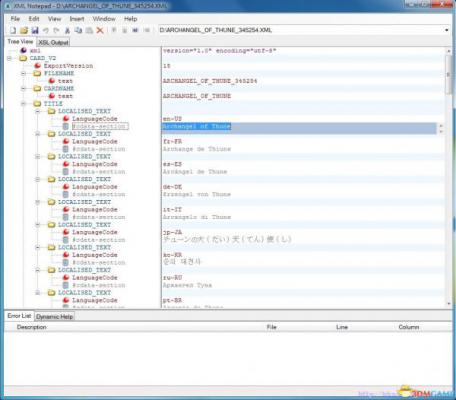456x400 pixels.
Task: Switch to the Dynamic Help tab
Action: click(x=55, y=317)
